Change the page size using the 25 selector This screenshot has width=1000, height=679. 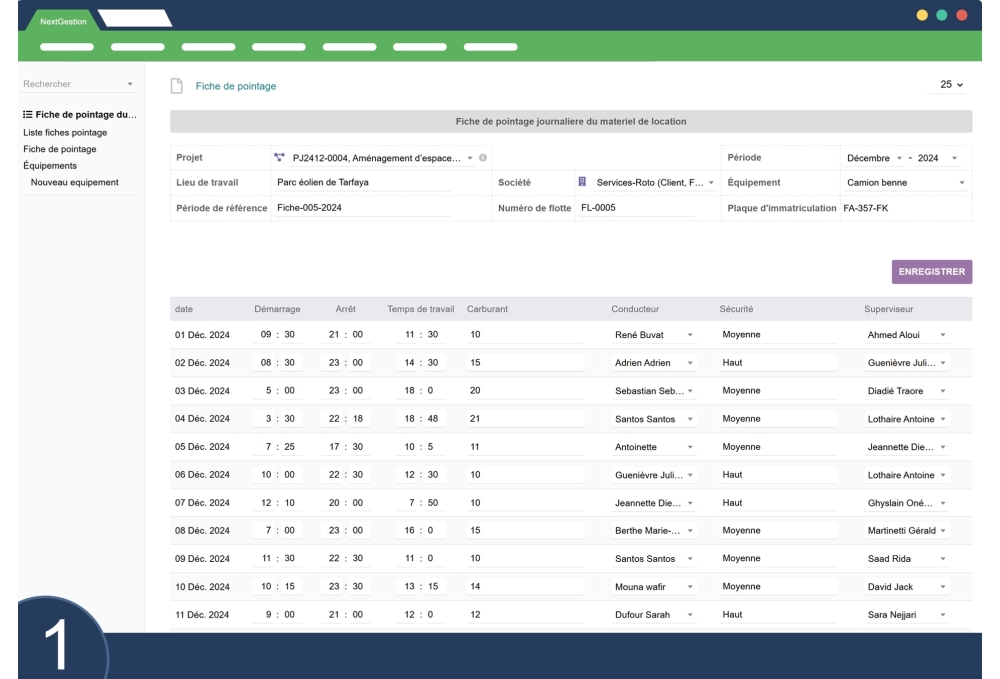[952, 85]
